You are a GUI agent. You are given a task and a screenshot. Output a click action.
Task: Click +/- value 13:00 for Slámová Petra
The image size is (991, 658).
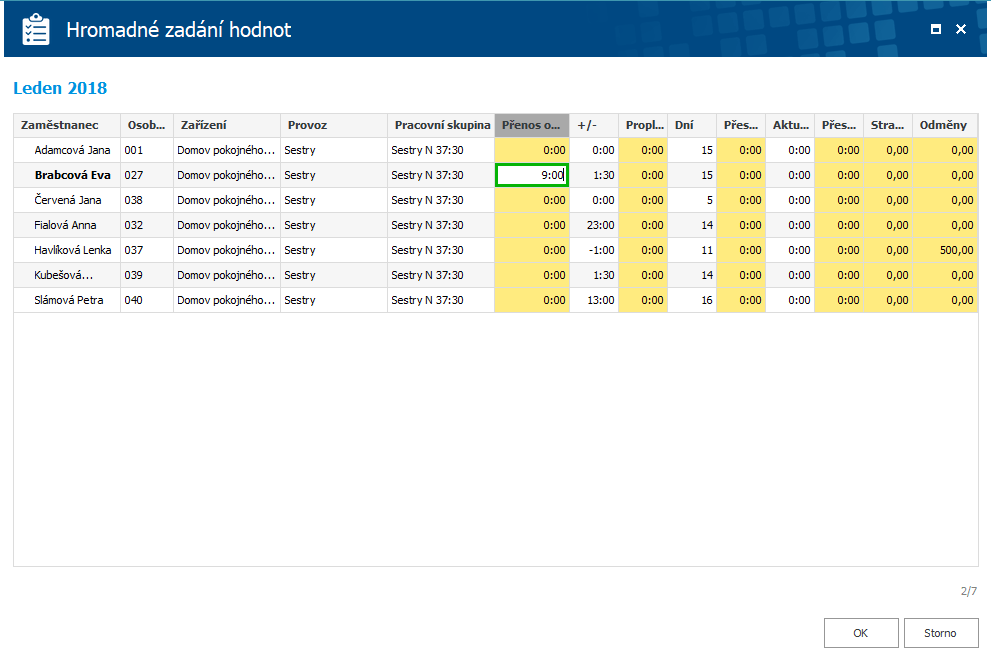click(594, 300)
